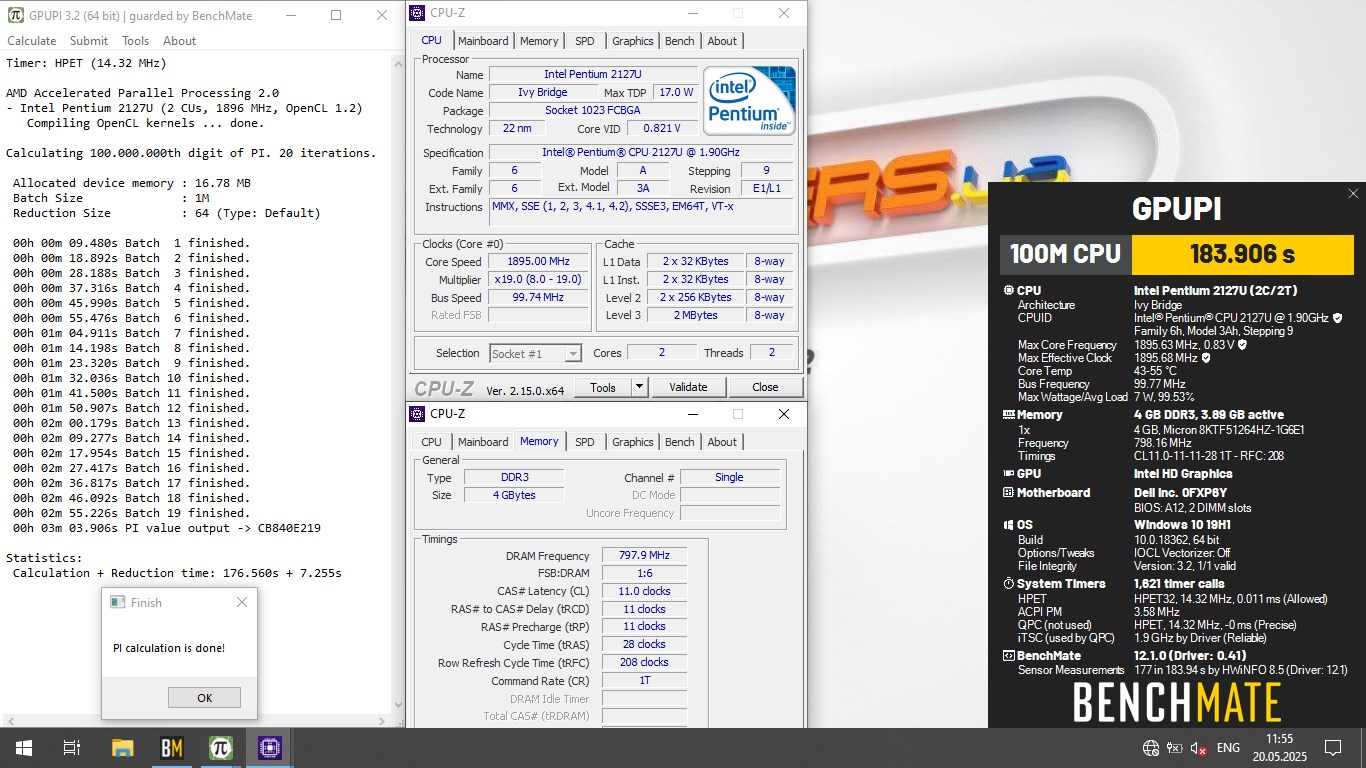This screenshot has height=768, width=1366.
Task: Click the small icon in the Finish dialog title
Action: (118, 602)
